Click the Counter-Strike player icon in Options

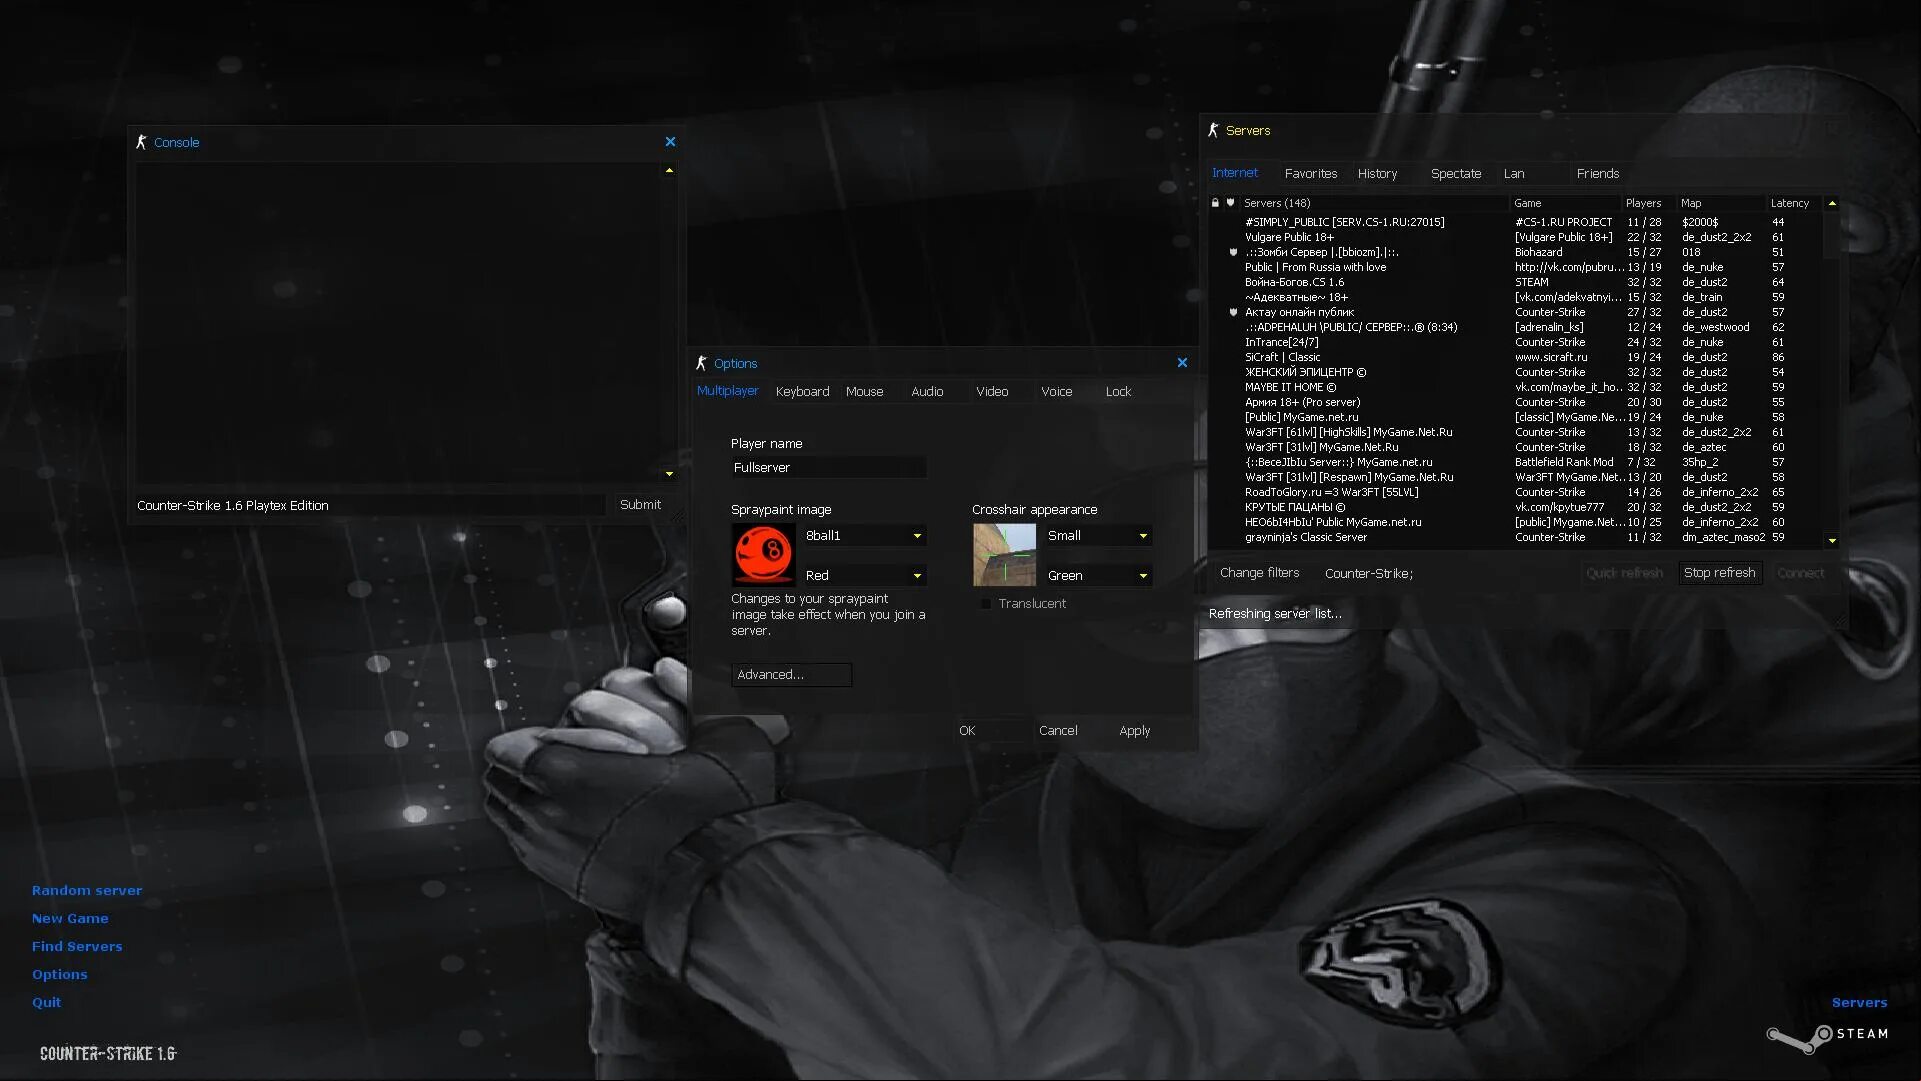tap(702, 363)
